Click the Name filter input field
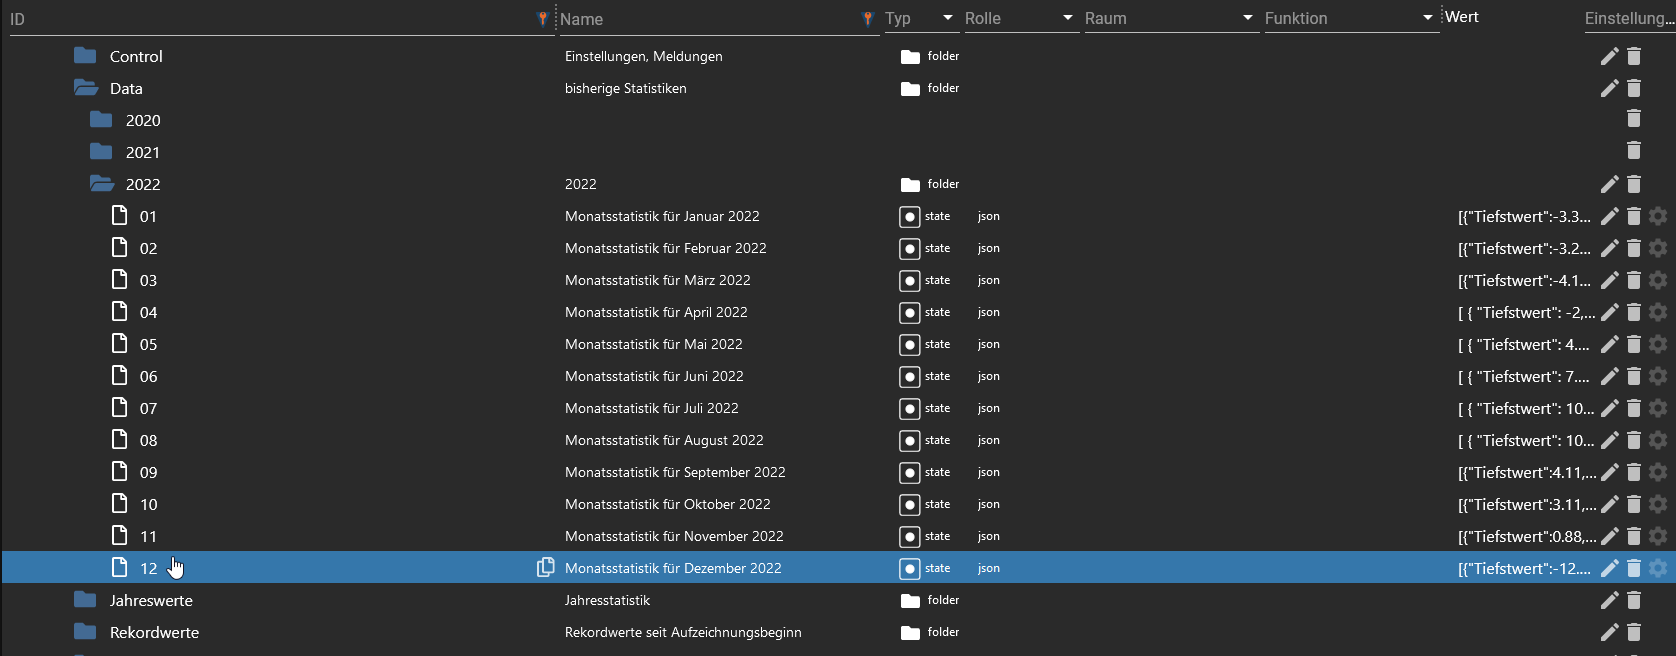Image resolution: width=1676 pixels, height=656 pixels. (705, 19)
